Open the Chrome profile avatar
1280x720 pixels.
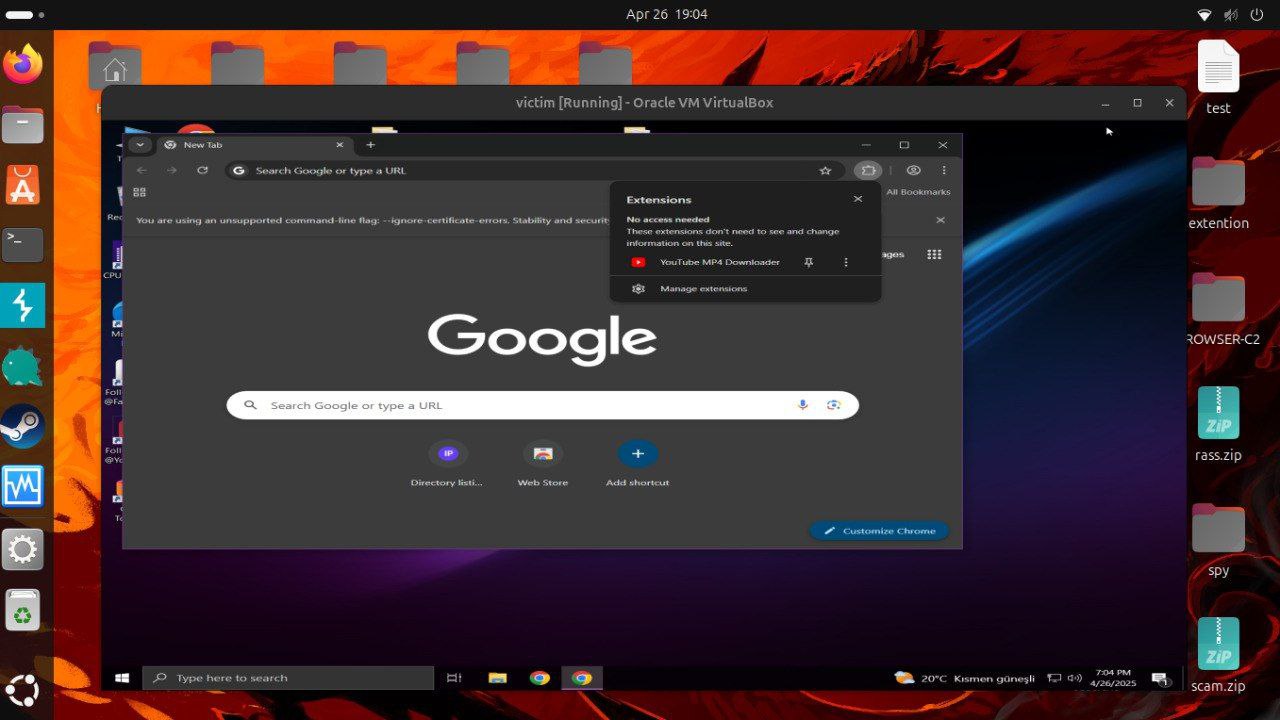[913, 170]
